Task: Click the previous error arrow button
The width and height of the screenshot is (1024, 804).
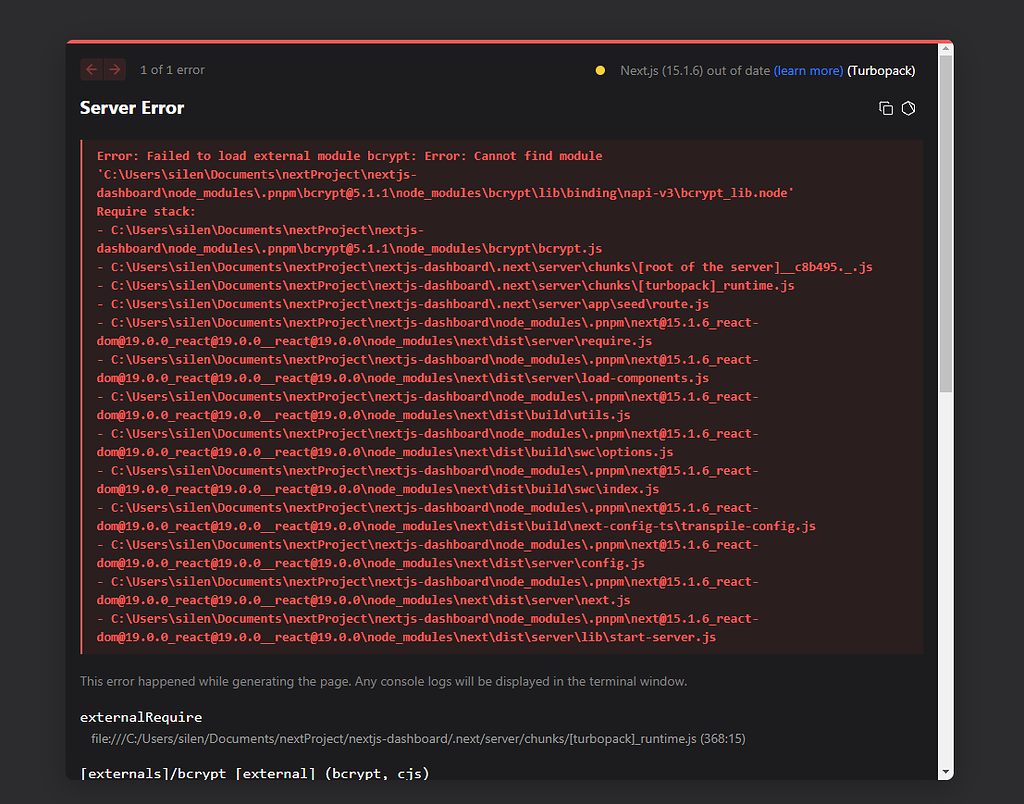Action: tap(92, 70)
